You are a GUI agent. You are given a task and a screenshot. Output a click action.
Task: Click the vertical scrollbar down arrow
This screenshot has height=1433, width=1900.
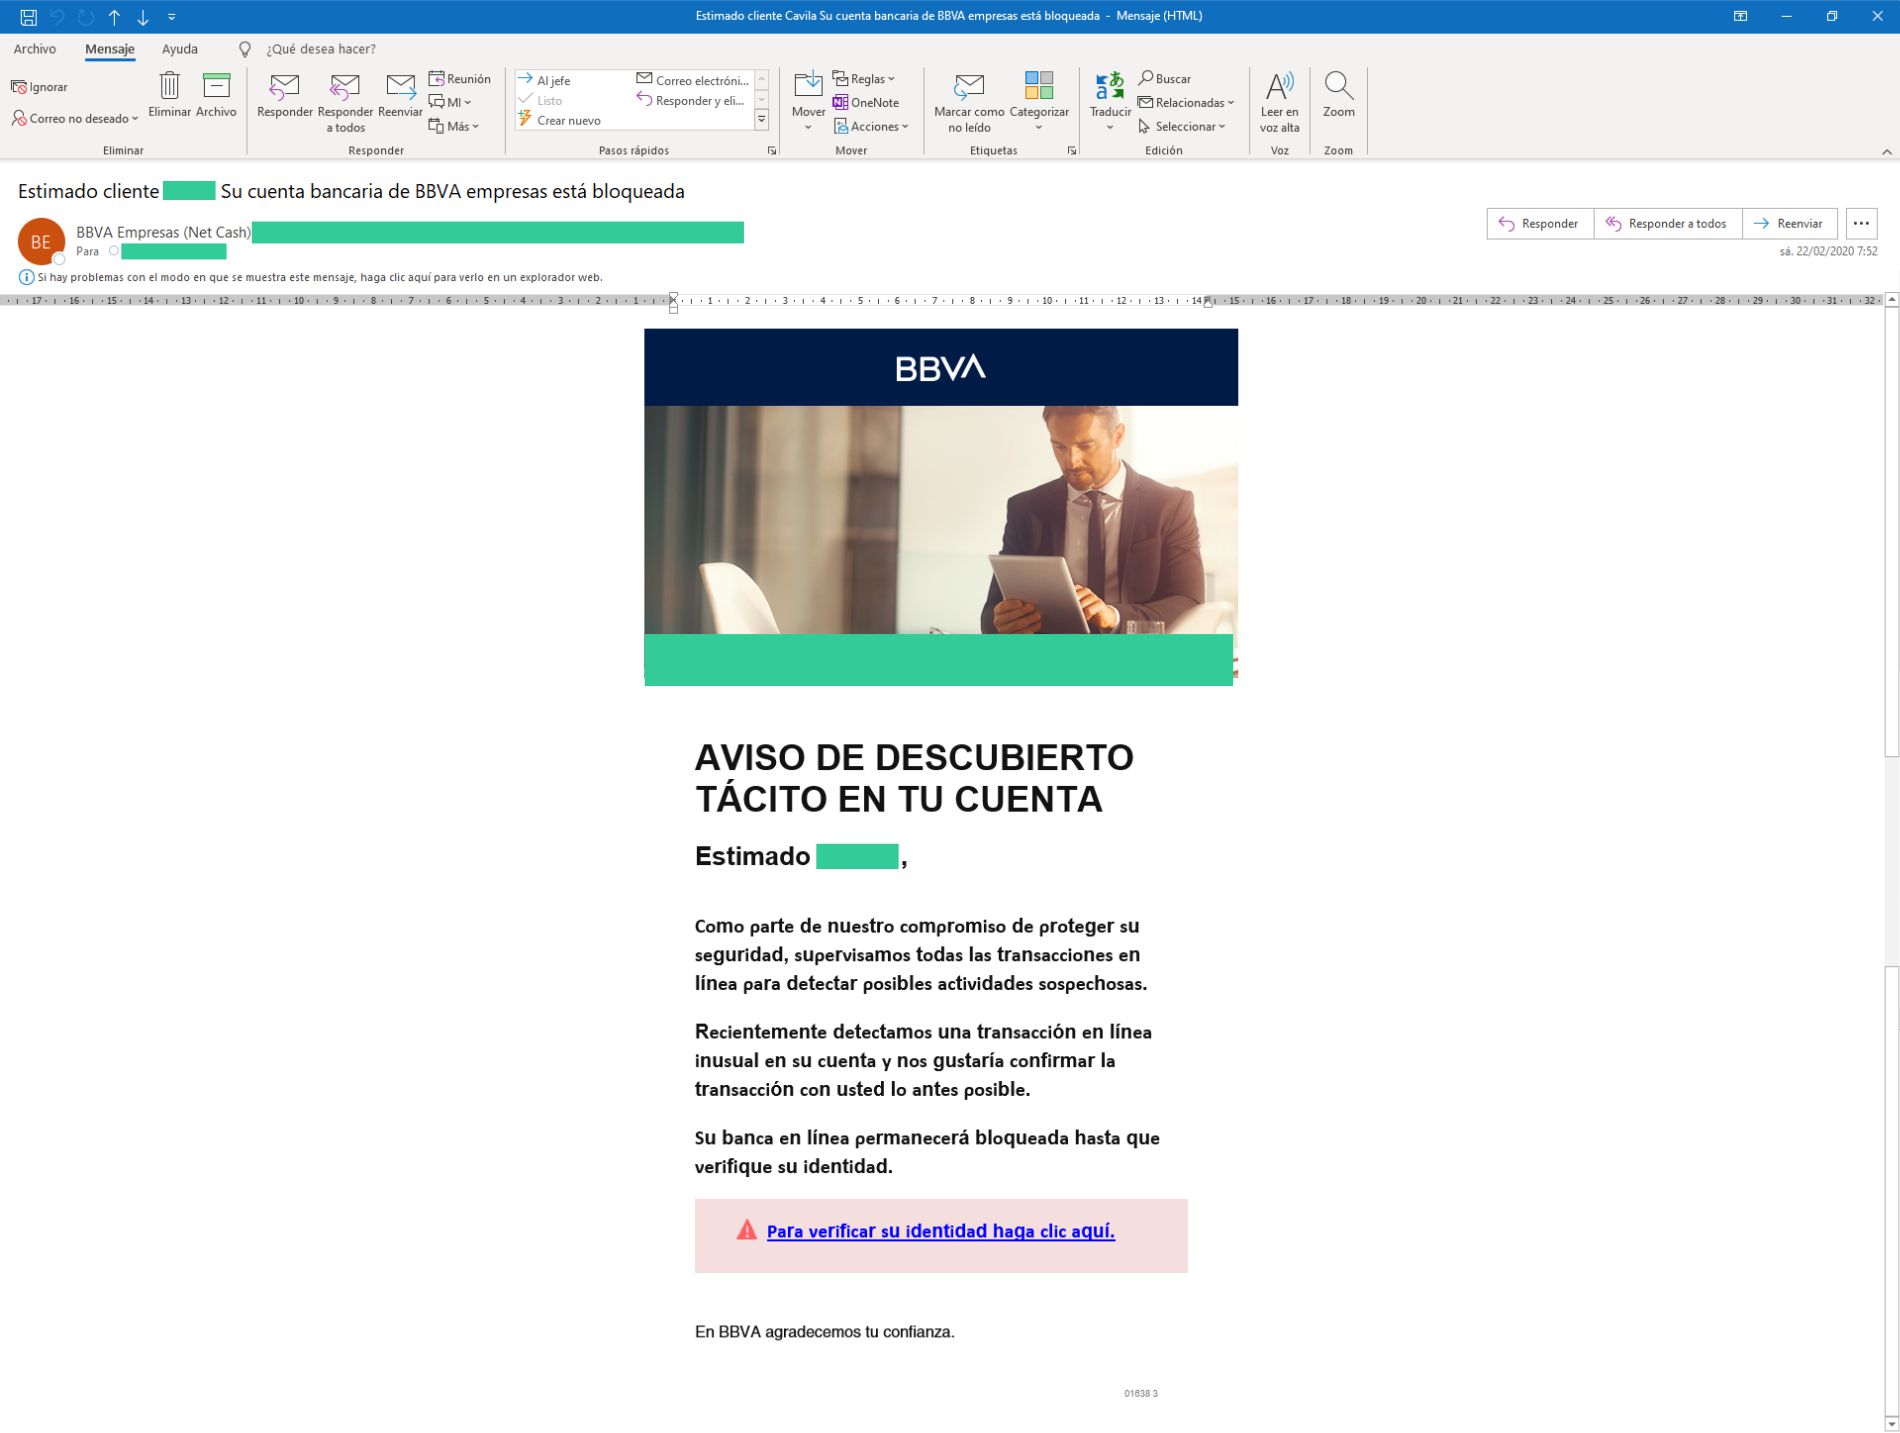[1890, 1423]
